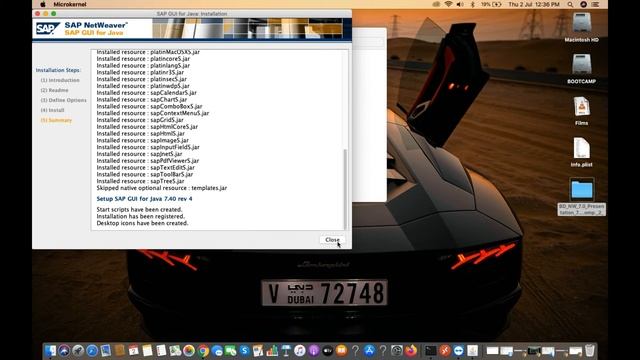Image resolution: width=640 pixels, height=360 pixels.
Task: Click the 'Installation has been registered.' line
Action: pyautogui.click(x=140, y=216)
